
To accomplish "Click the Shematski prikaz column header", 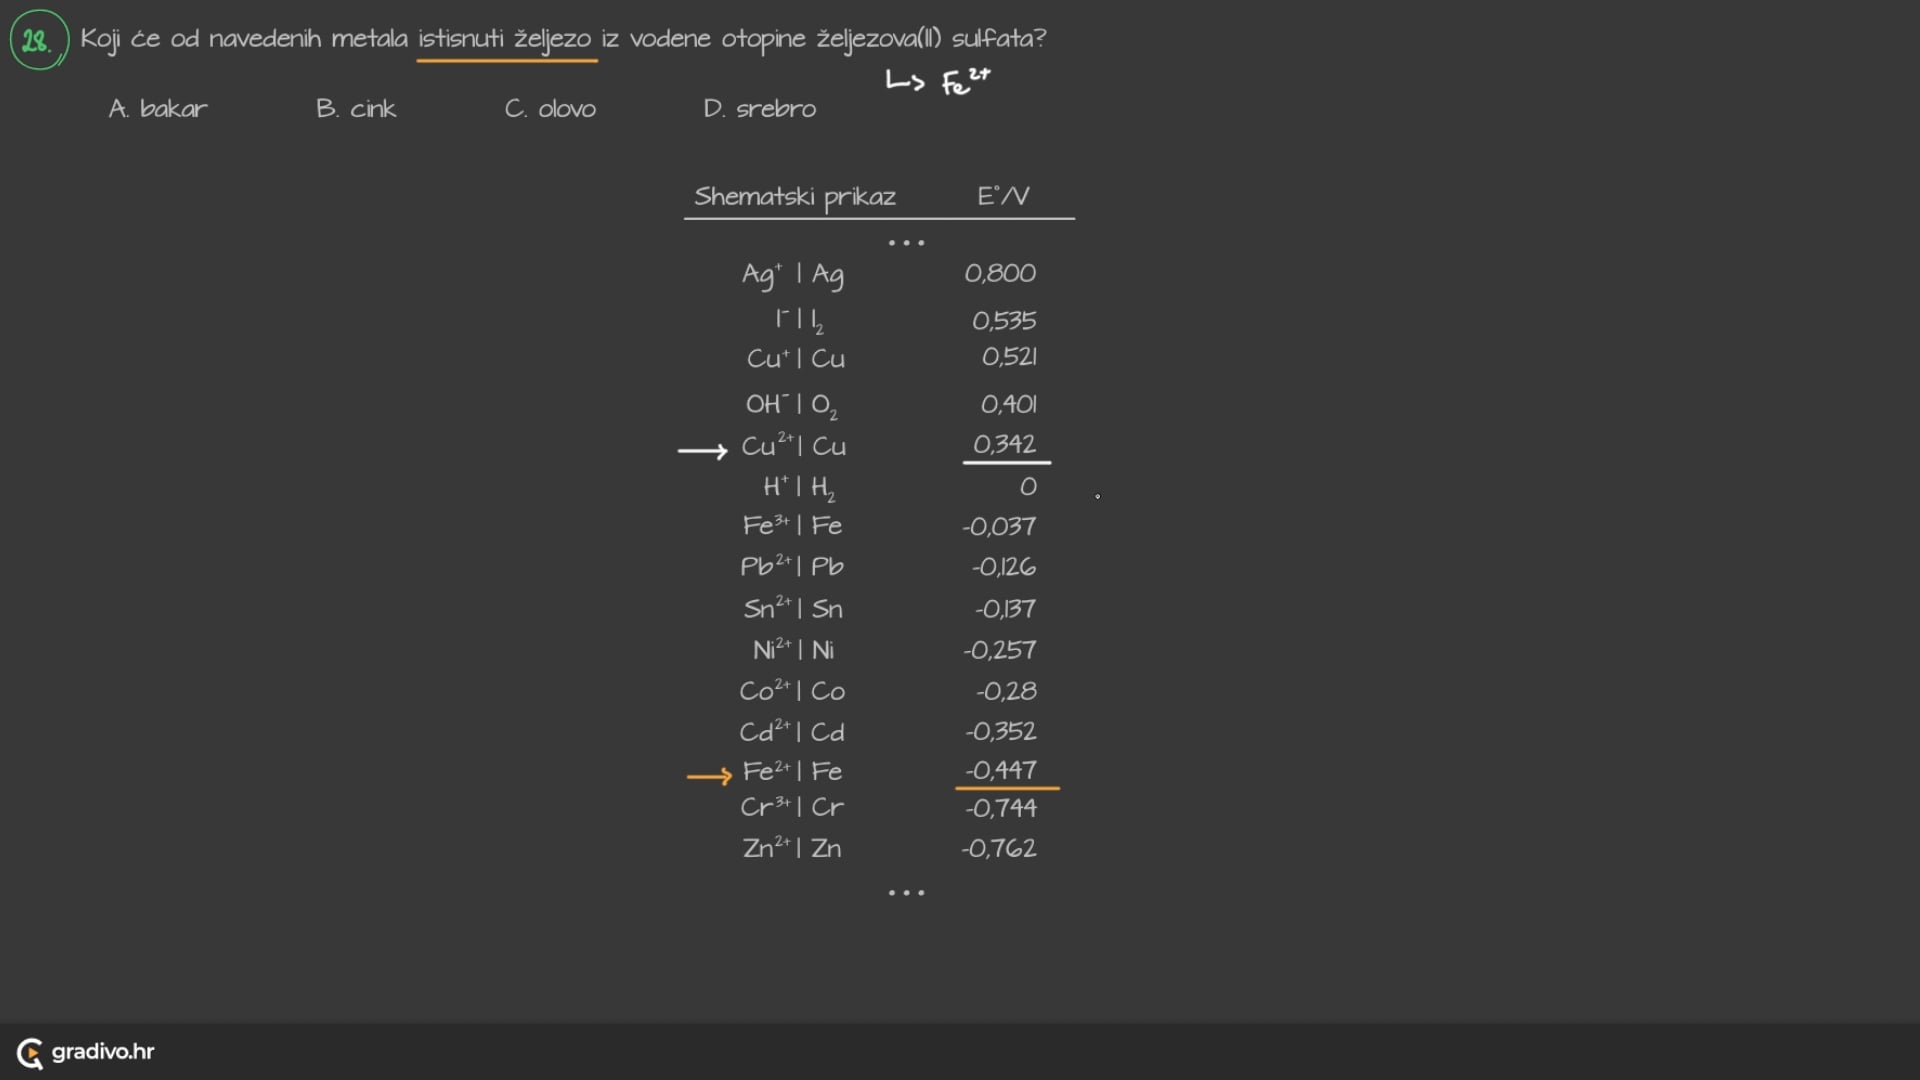I will [x=795, y=197].
